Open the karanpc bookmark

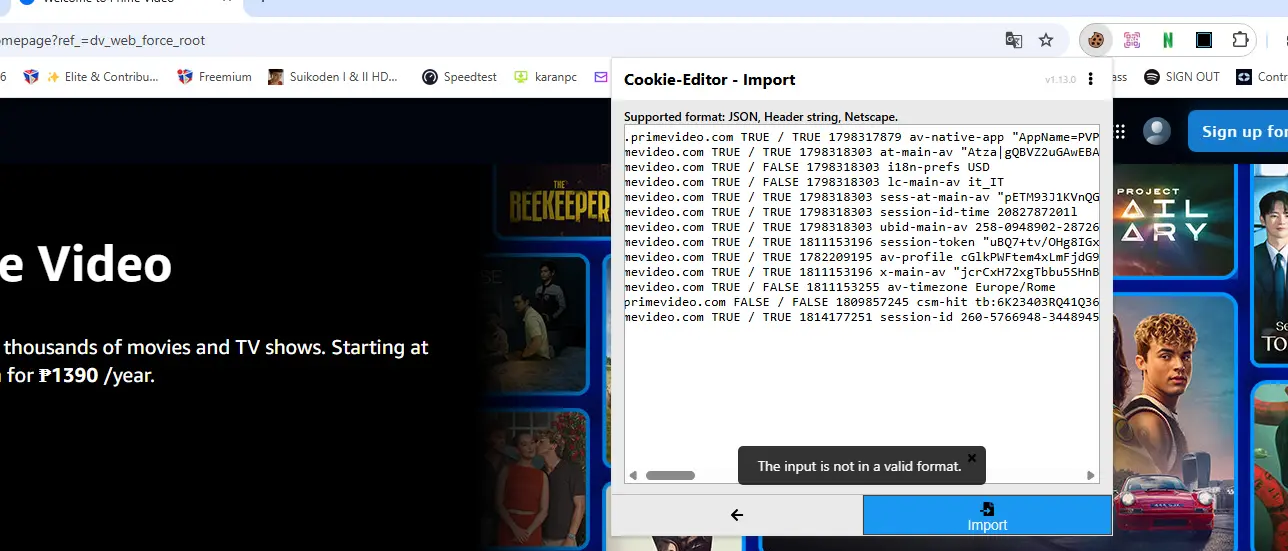click(x=547, y=77)
